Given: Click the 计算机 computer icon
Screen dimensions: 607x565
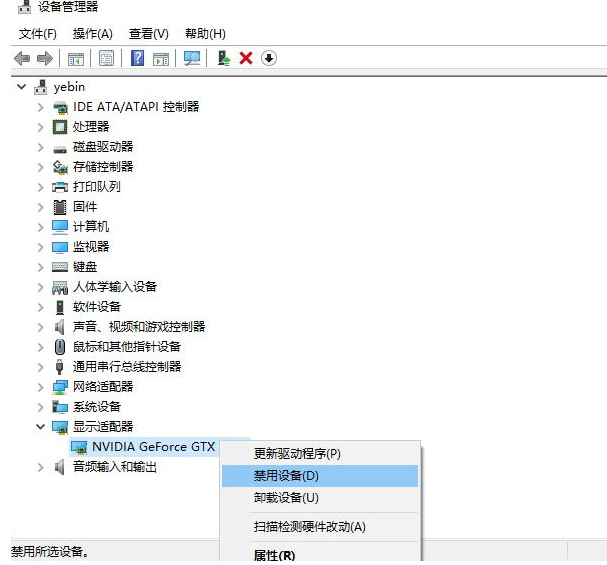Looking at the screenshot, I should [x=60, y=227].
